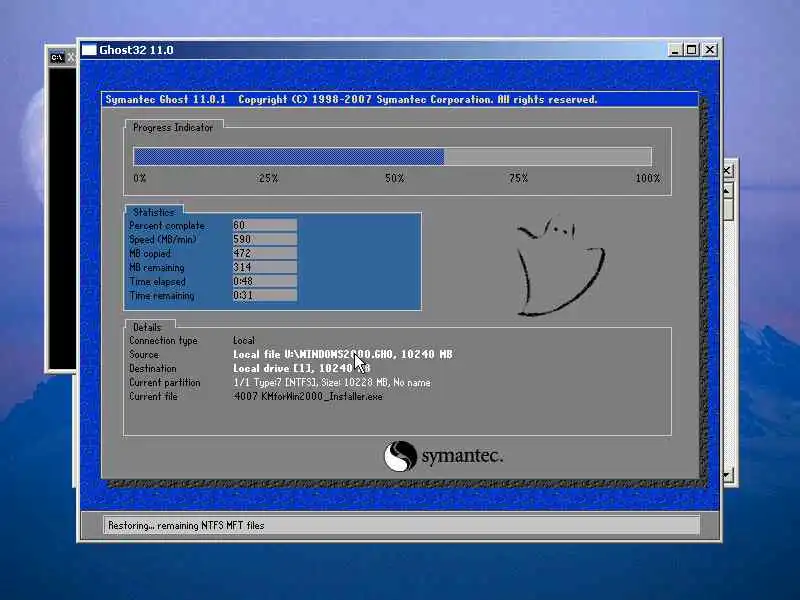Click scroll down arrow in the right background window
Image resolution: width=800 pixels, height=600 pixels.
(x=728, y=476)
